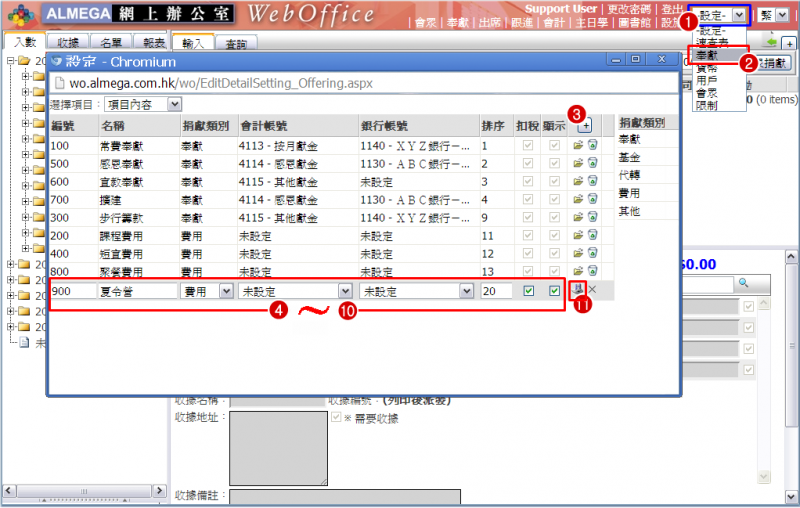This screenshot has height=508, width=800.
Task: Open the 圖書館 module link
Action: [634, 22]
